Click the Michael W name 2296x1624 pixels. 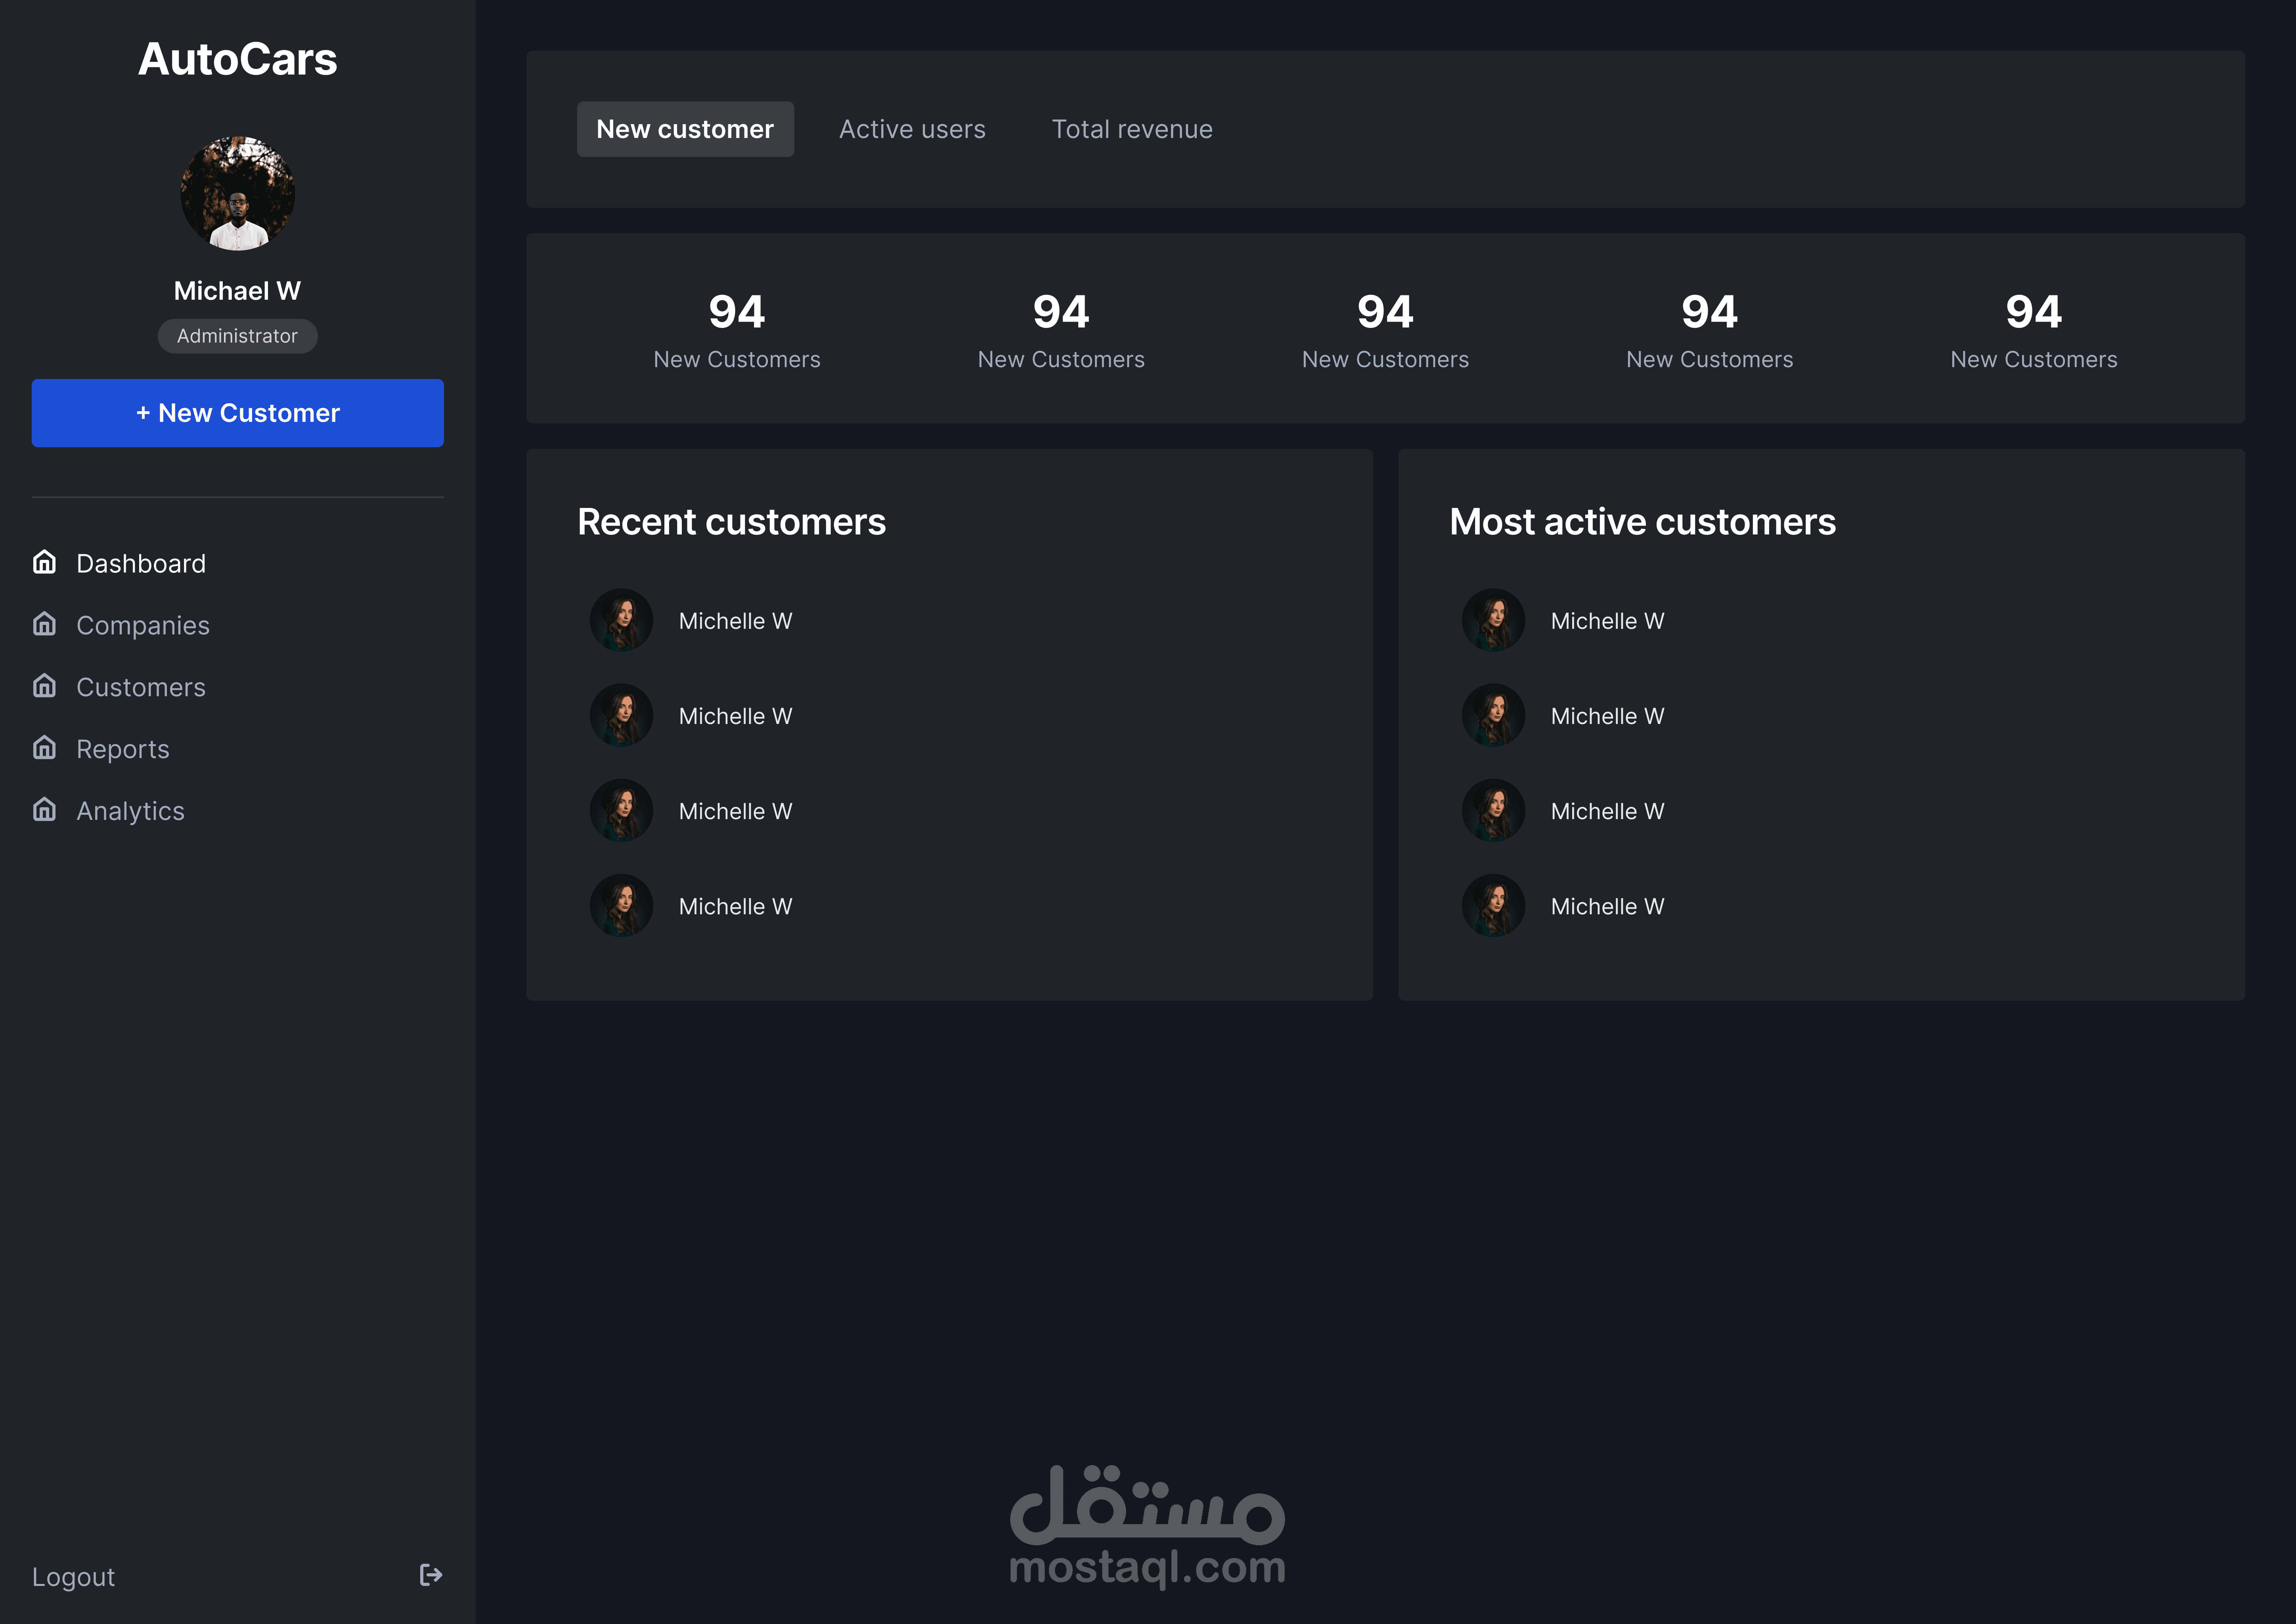pyautogui.click(x=237, y=291)
